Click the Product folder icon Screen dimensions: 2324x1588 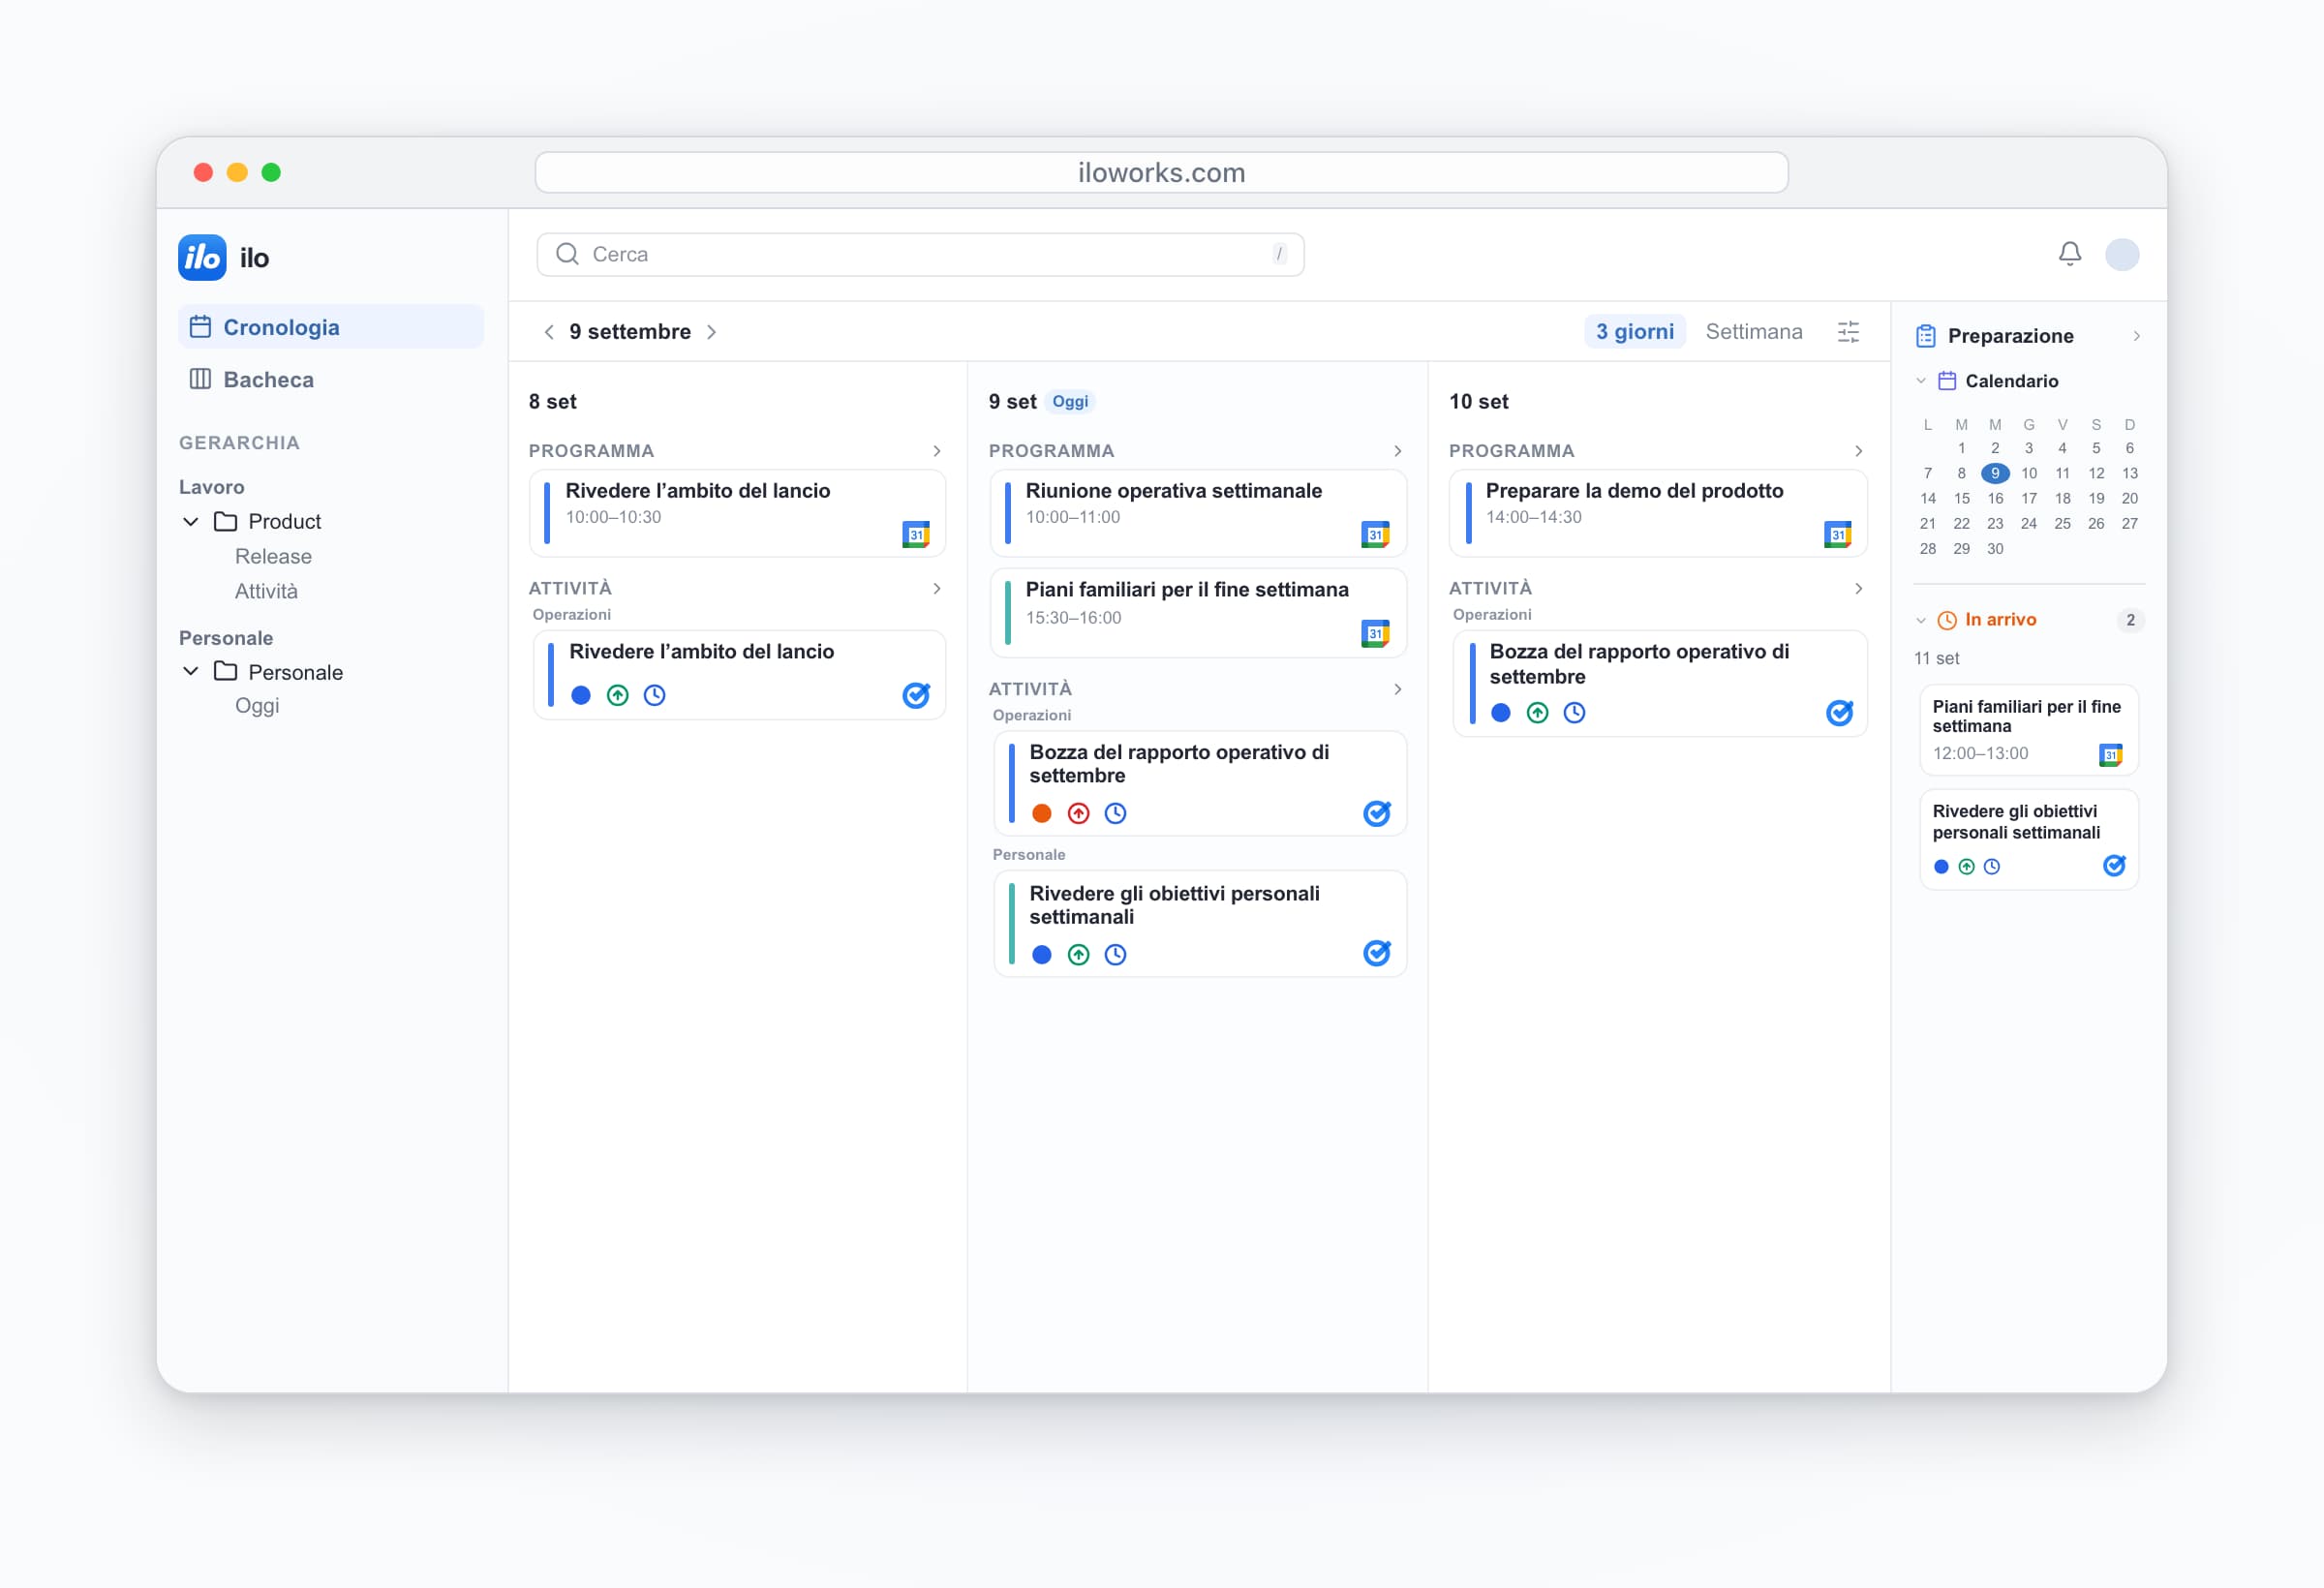[226, 521]
